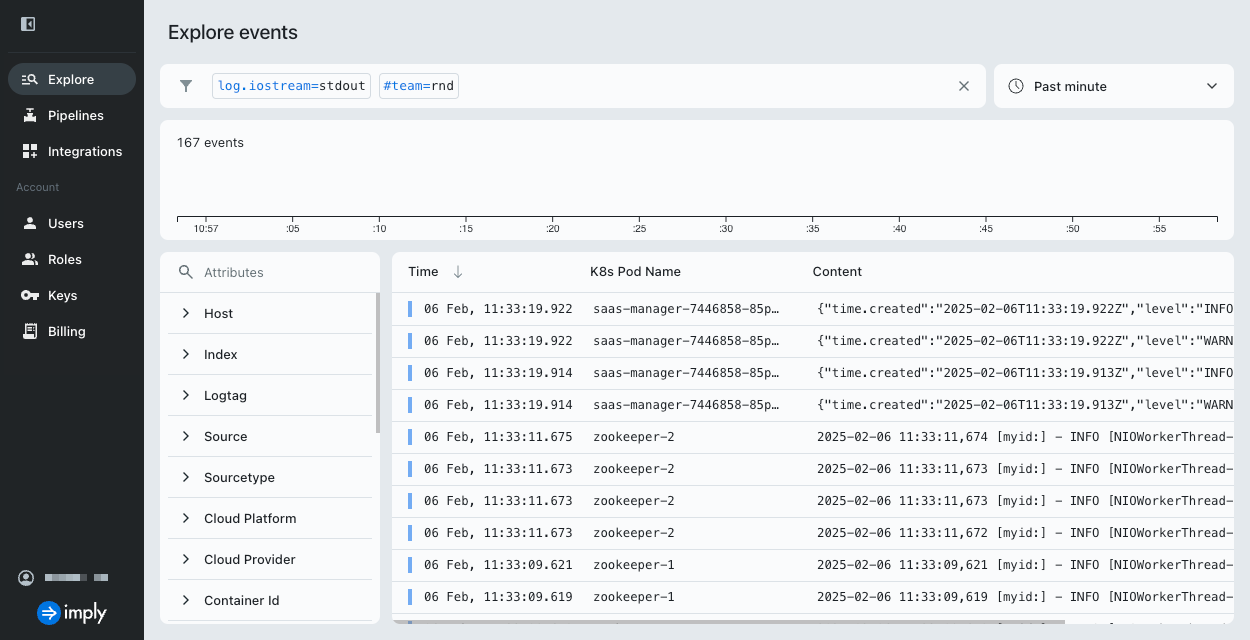Open the Explore page
The width and height of the screenshot is (1250, 640).
(72, 79)
